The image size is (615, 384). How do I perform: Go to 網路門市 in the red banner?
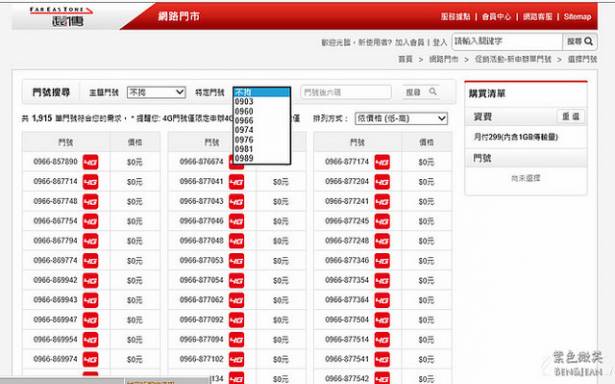(x=179, y=16)
